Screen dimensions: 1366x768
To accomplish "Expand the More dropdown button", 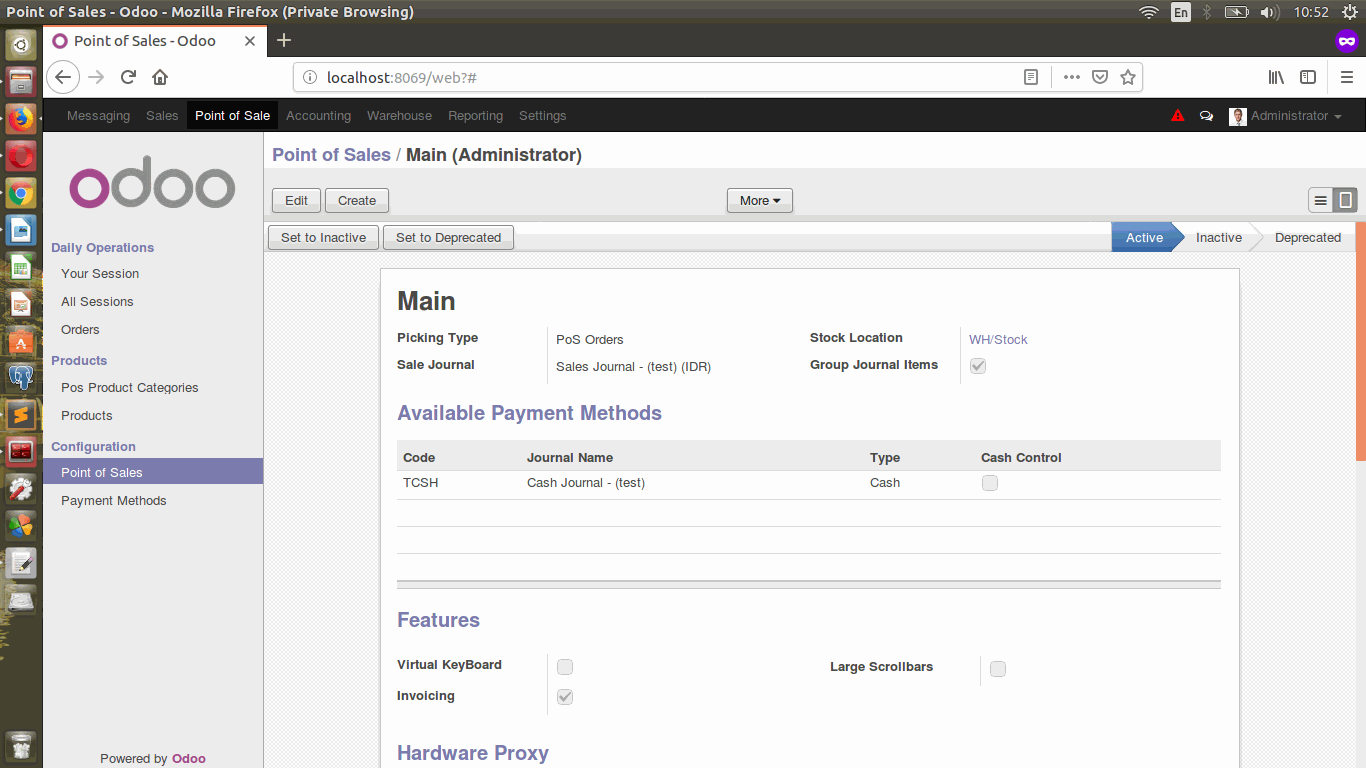I will click(x=759, y=201).
